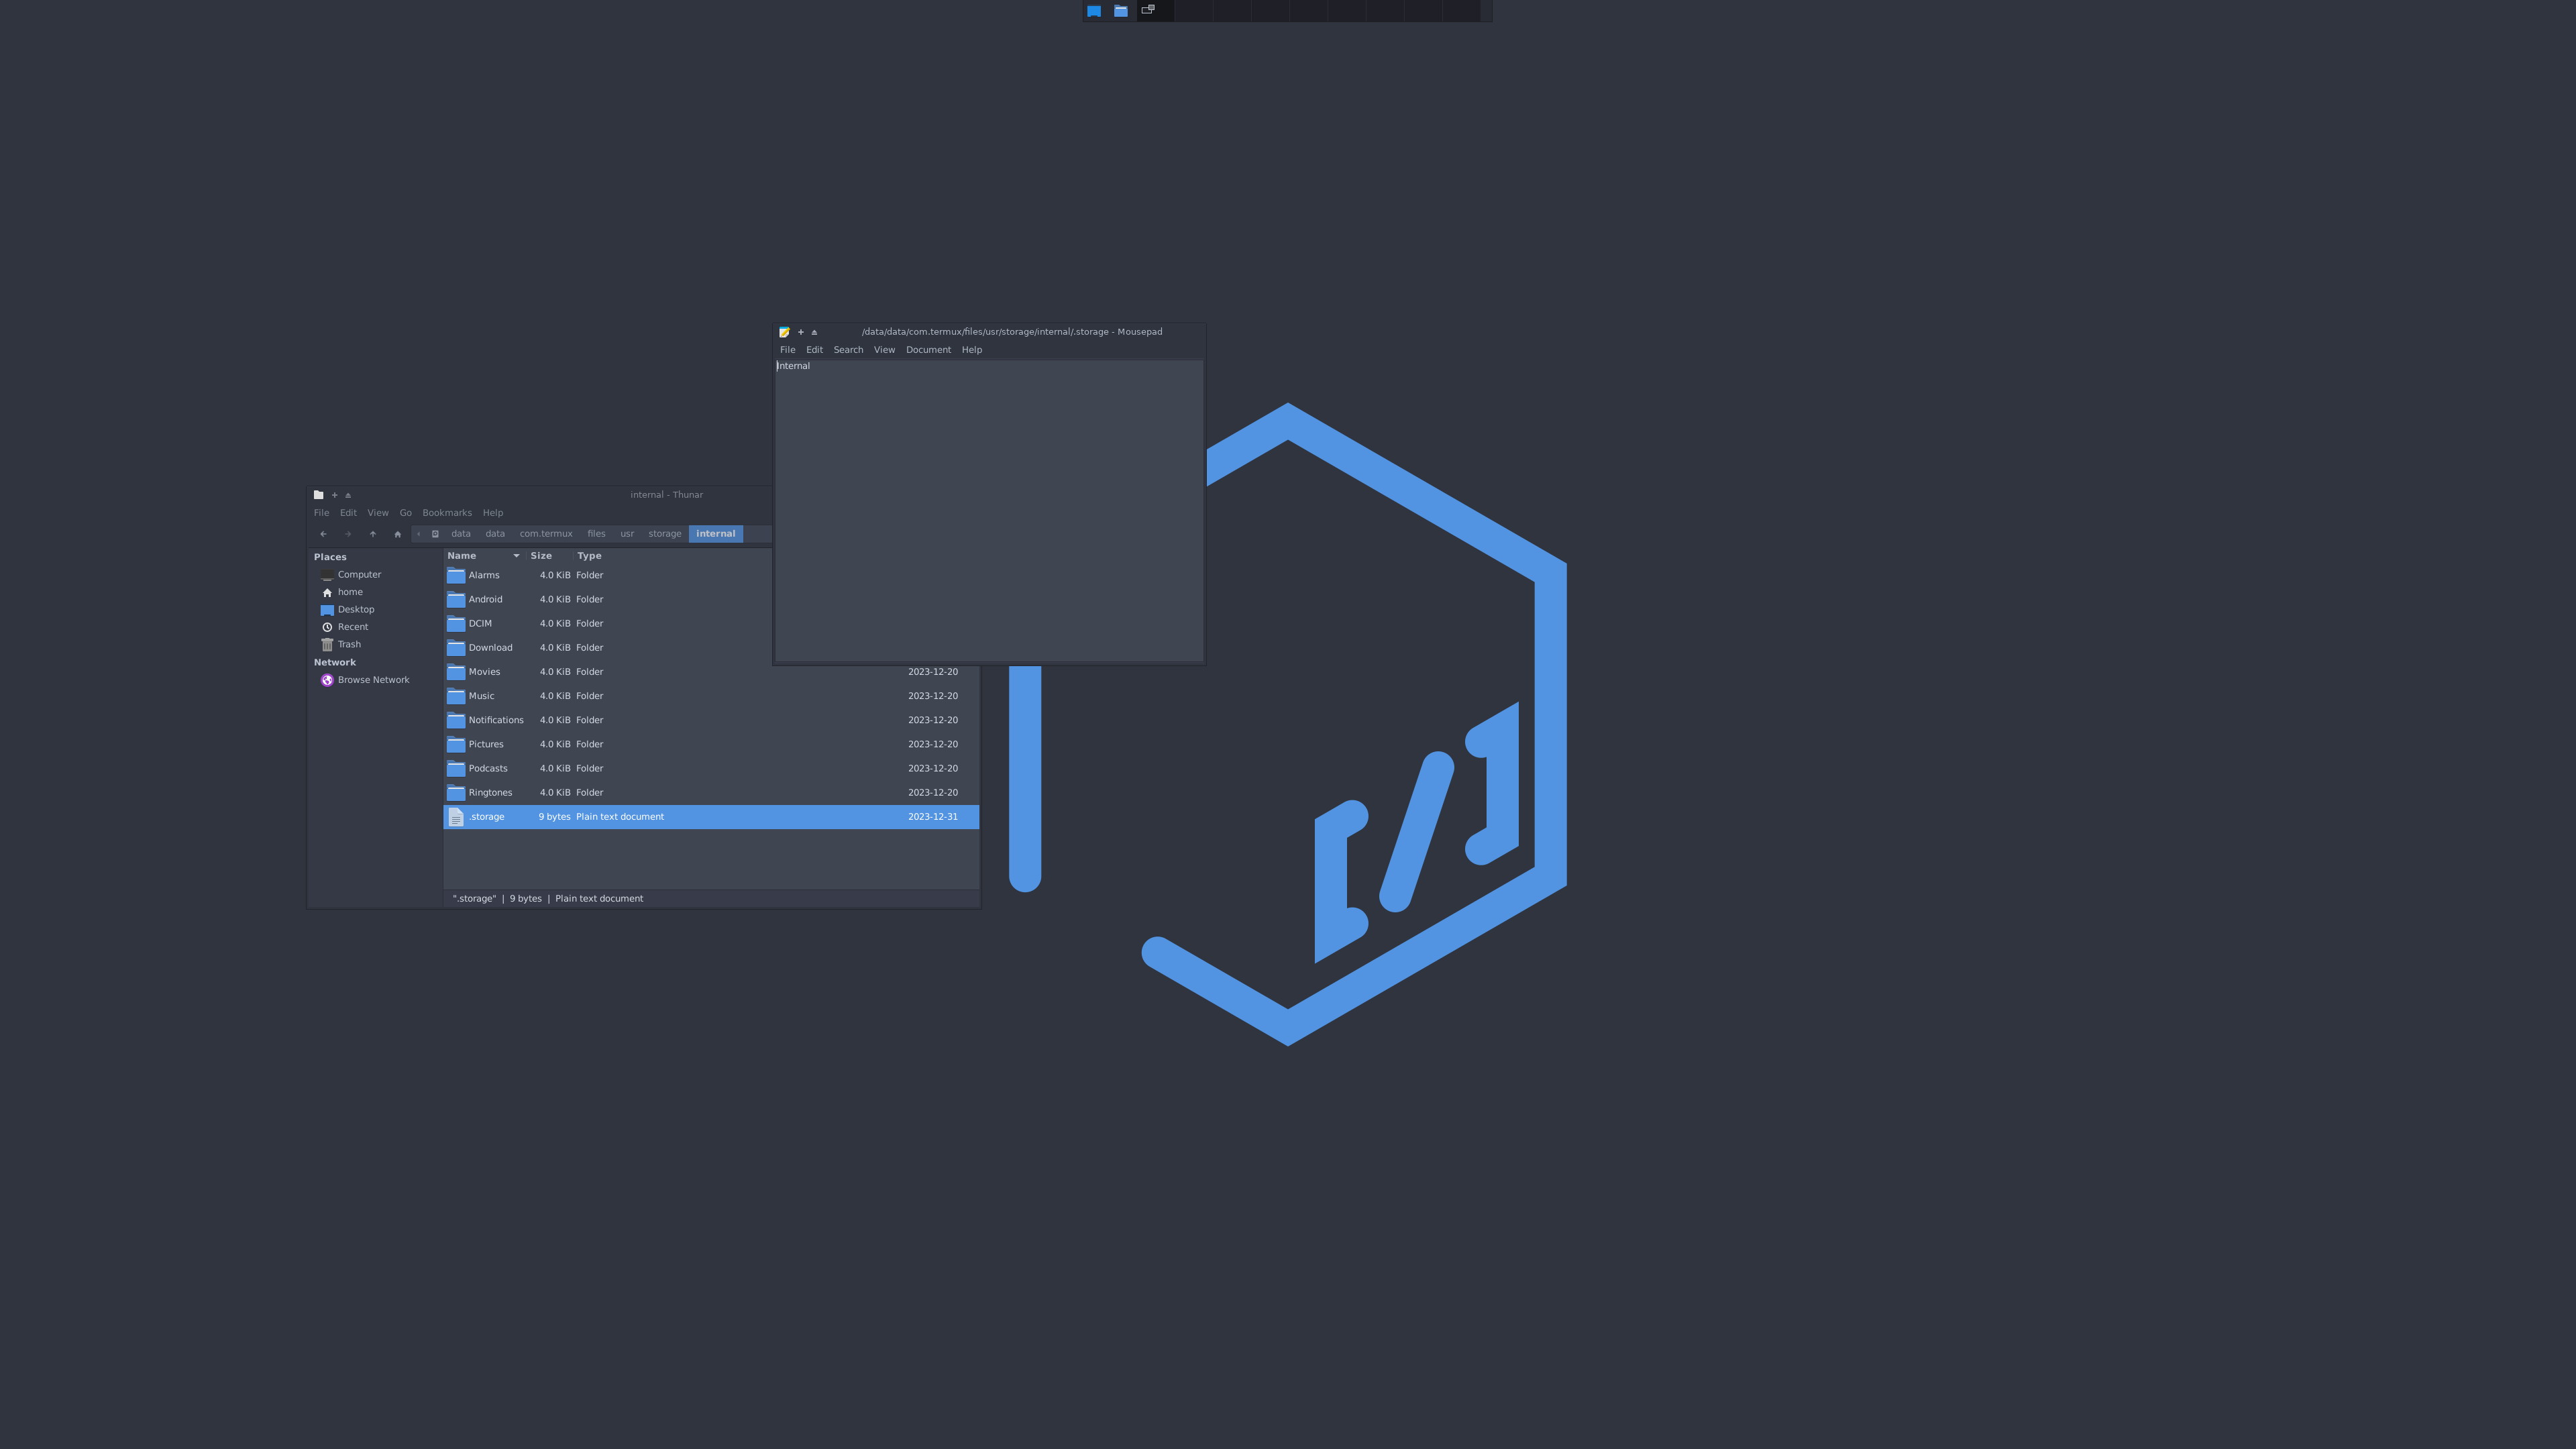Click the path bar left scroll arrow
The width and height of the screenshot is (2576, 1449).
[418, 534]
